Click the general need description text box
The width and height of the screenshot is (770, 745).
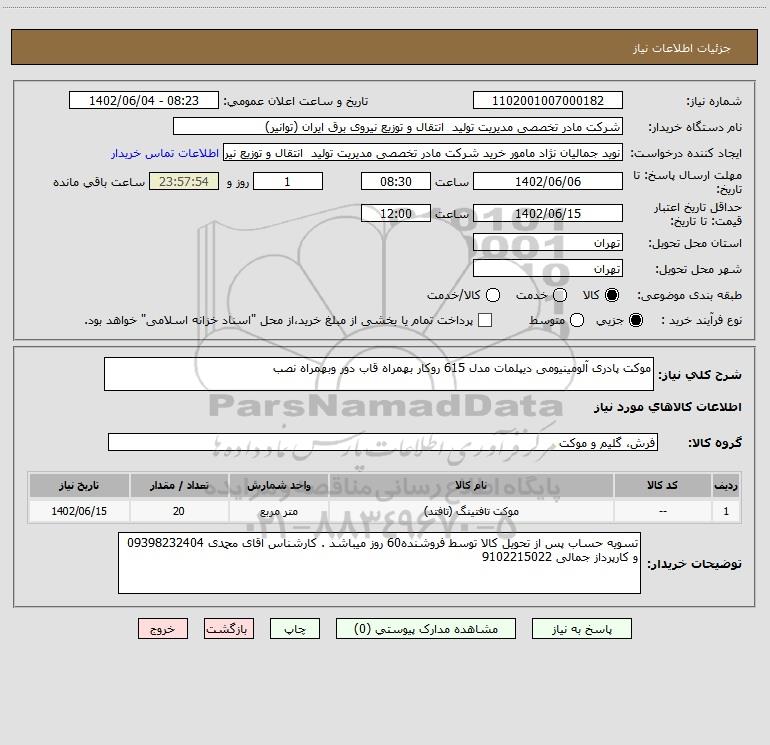click(x=379, y=374)
